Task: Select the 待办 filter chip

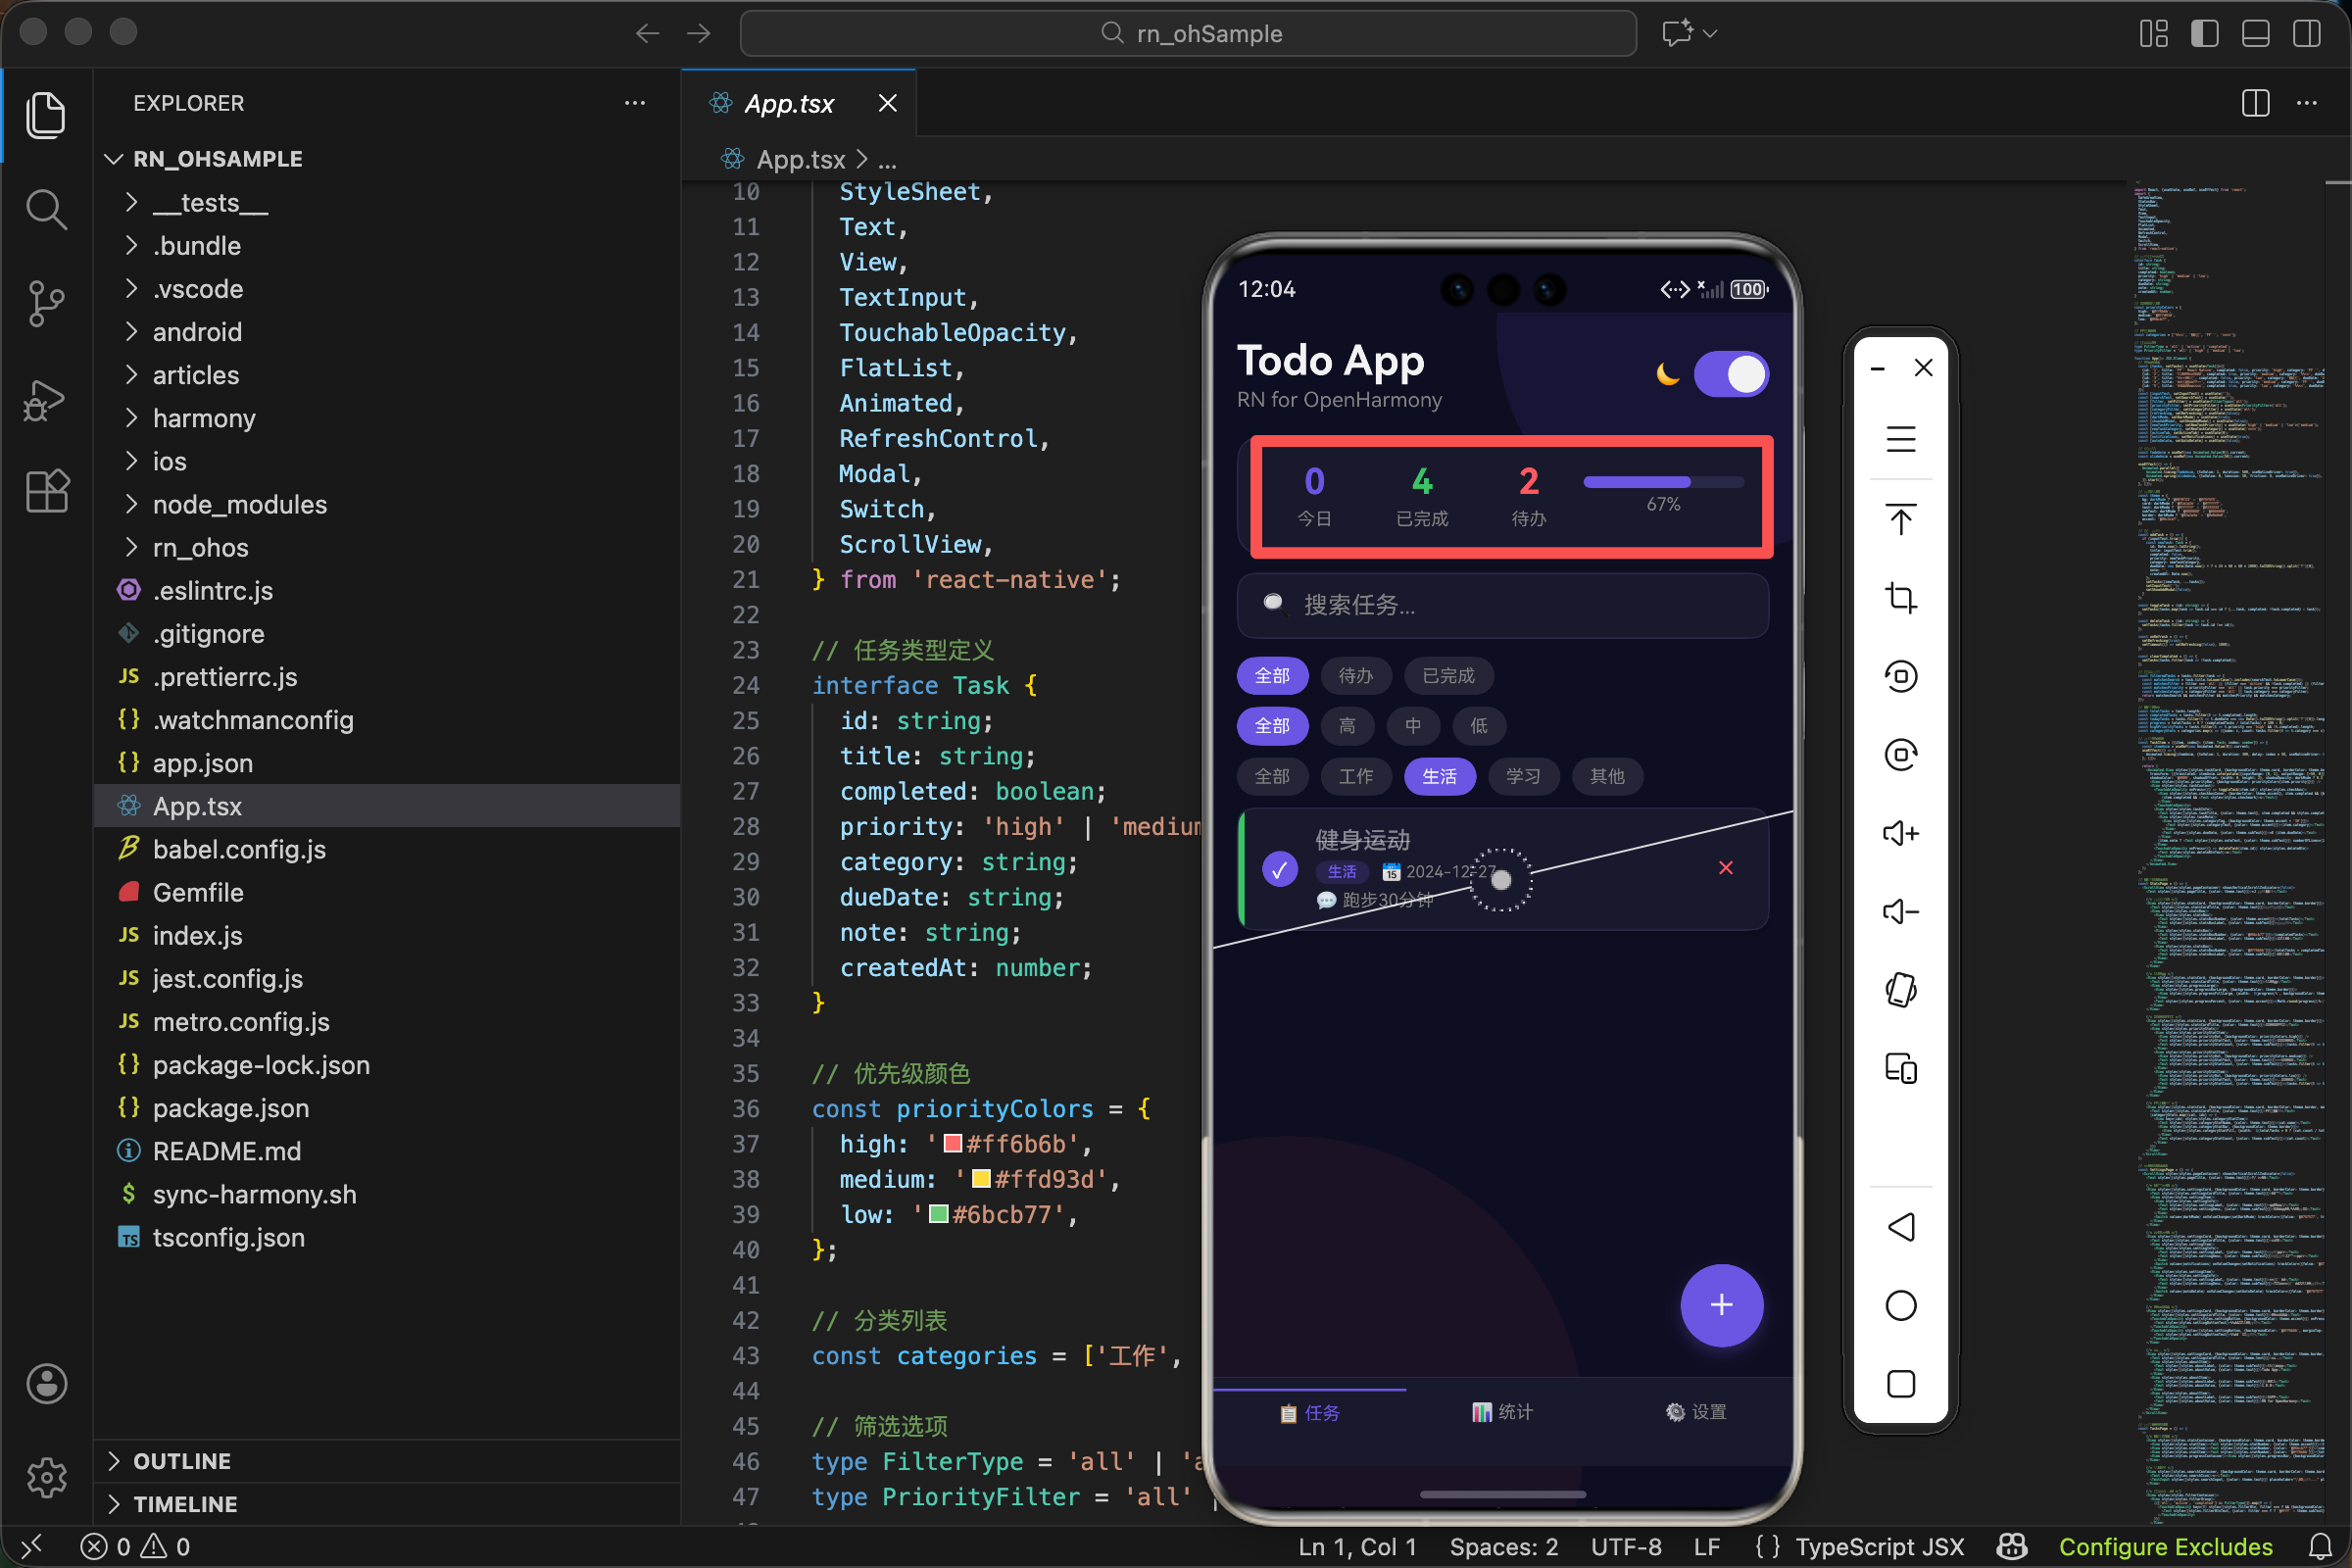Action: coord(1355,676)
